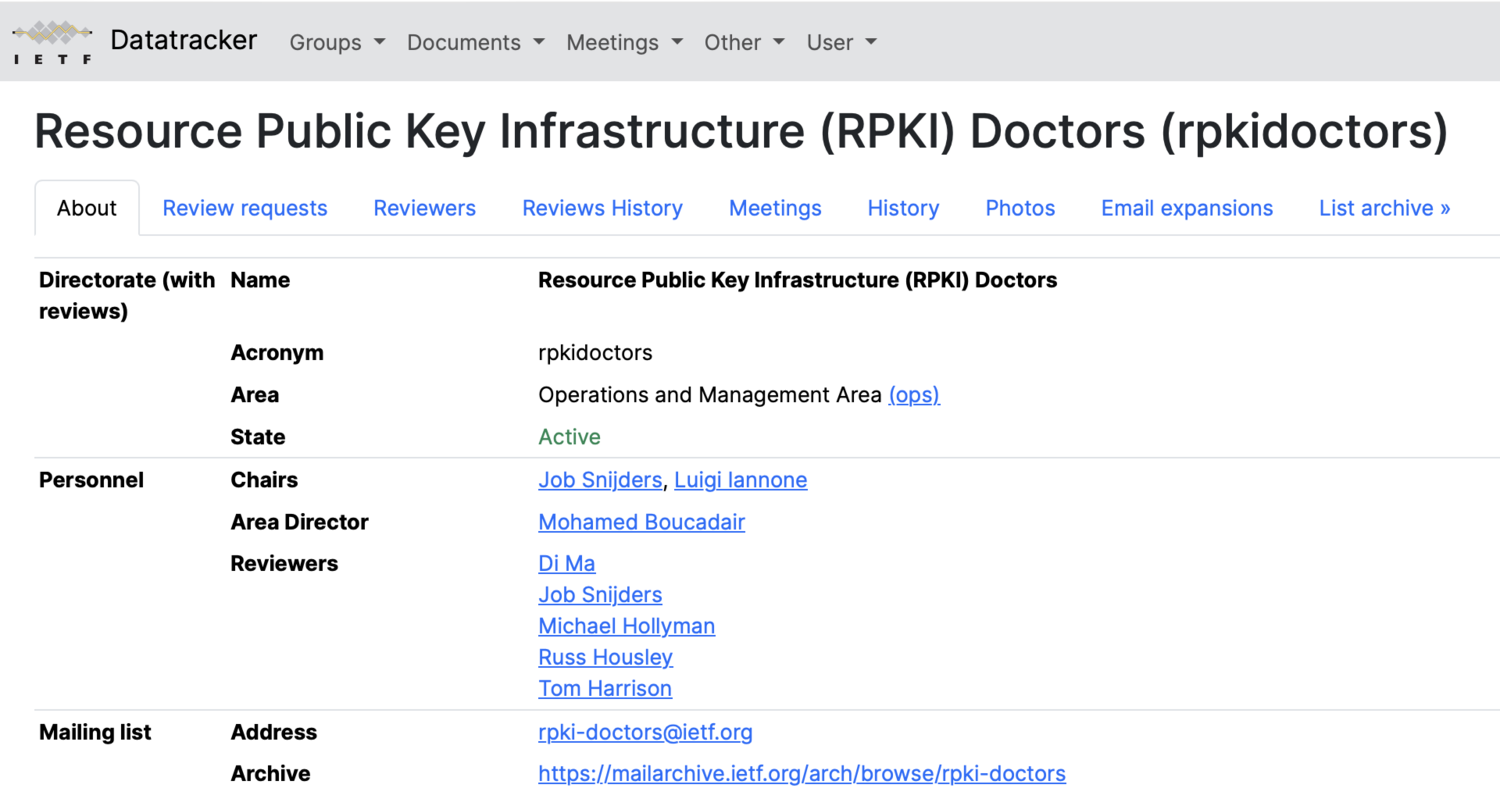Viewport: 1500px width, 806px height.
Task: Click the 'Operations and Management Area' text
Action: (x=710, y=395)
